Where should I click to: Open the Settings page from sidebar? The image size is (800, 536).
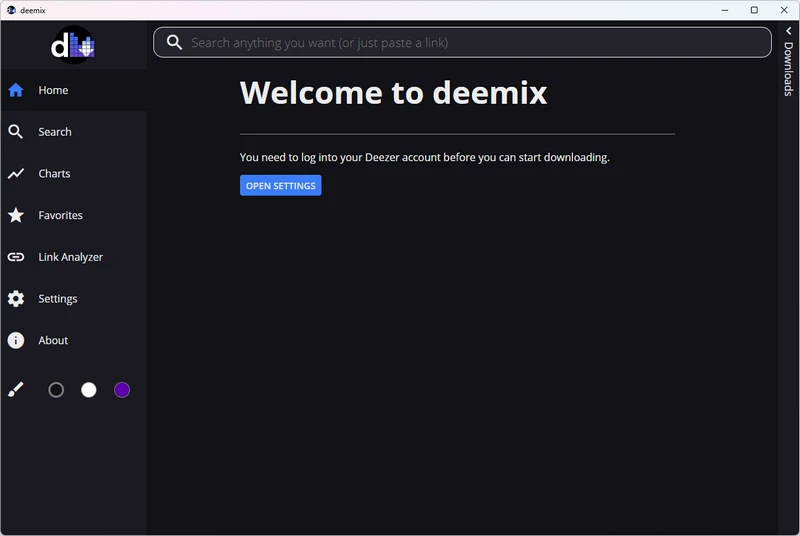tap(74, 299)
